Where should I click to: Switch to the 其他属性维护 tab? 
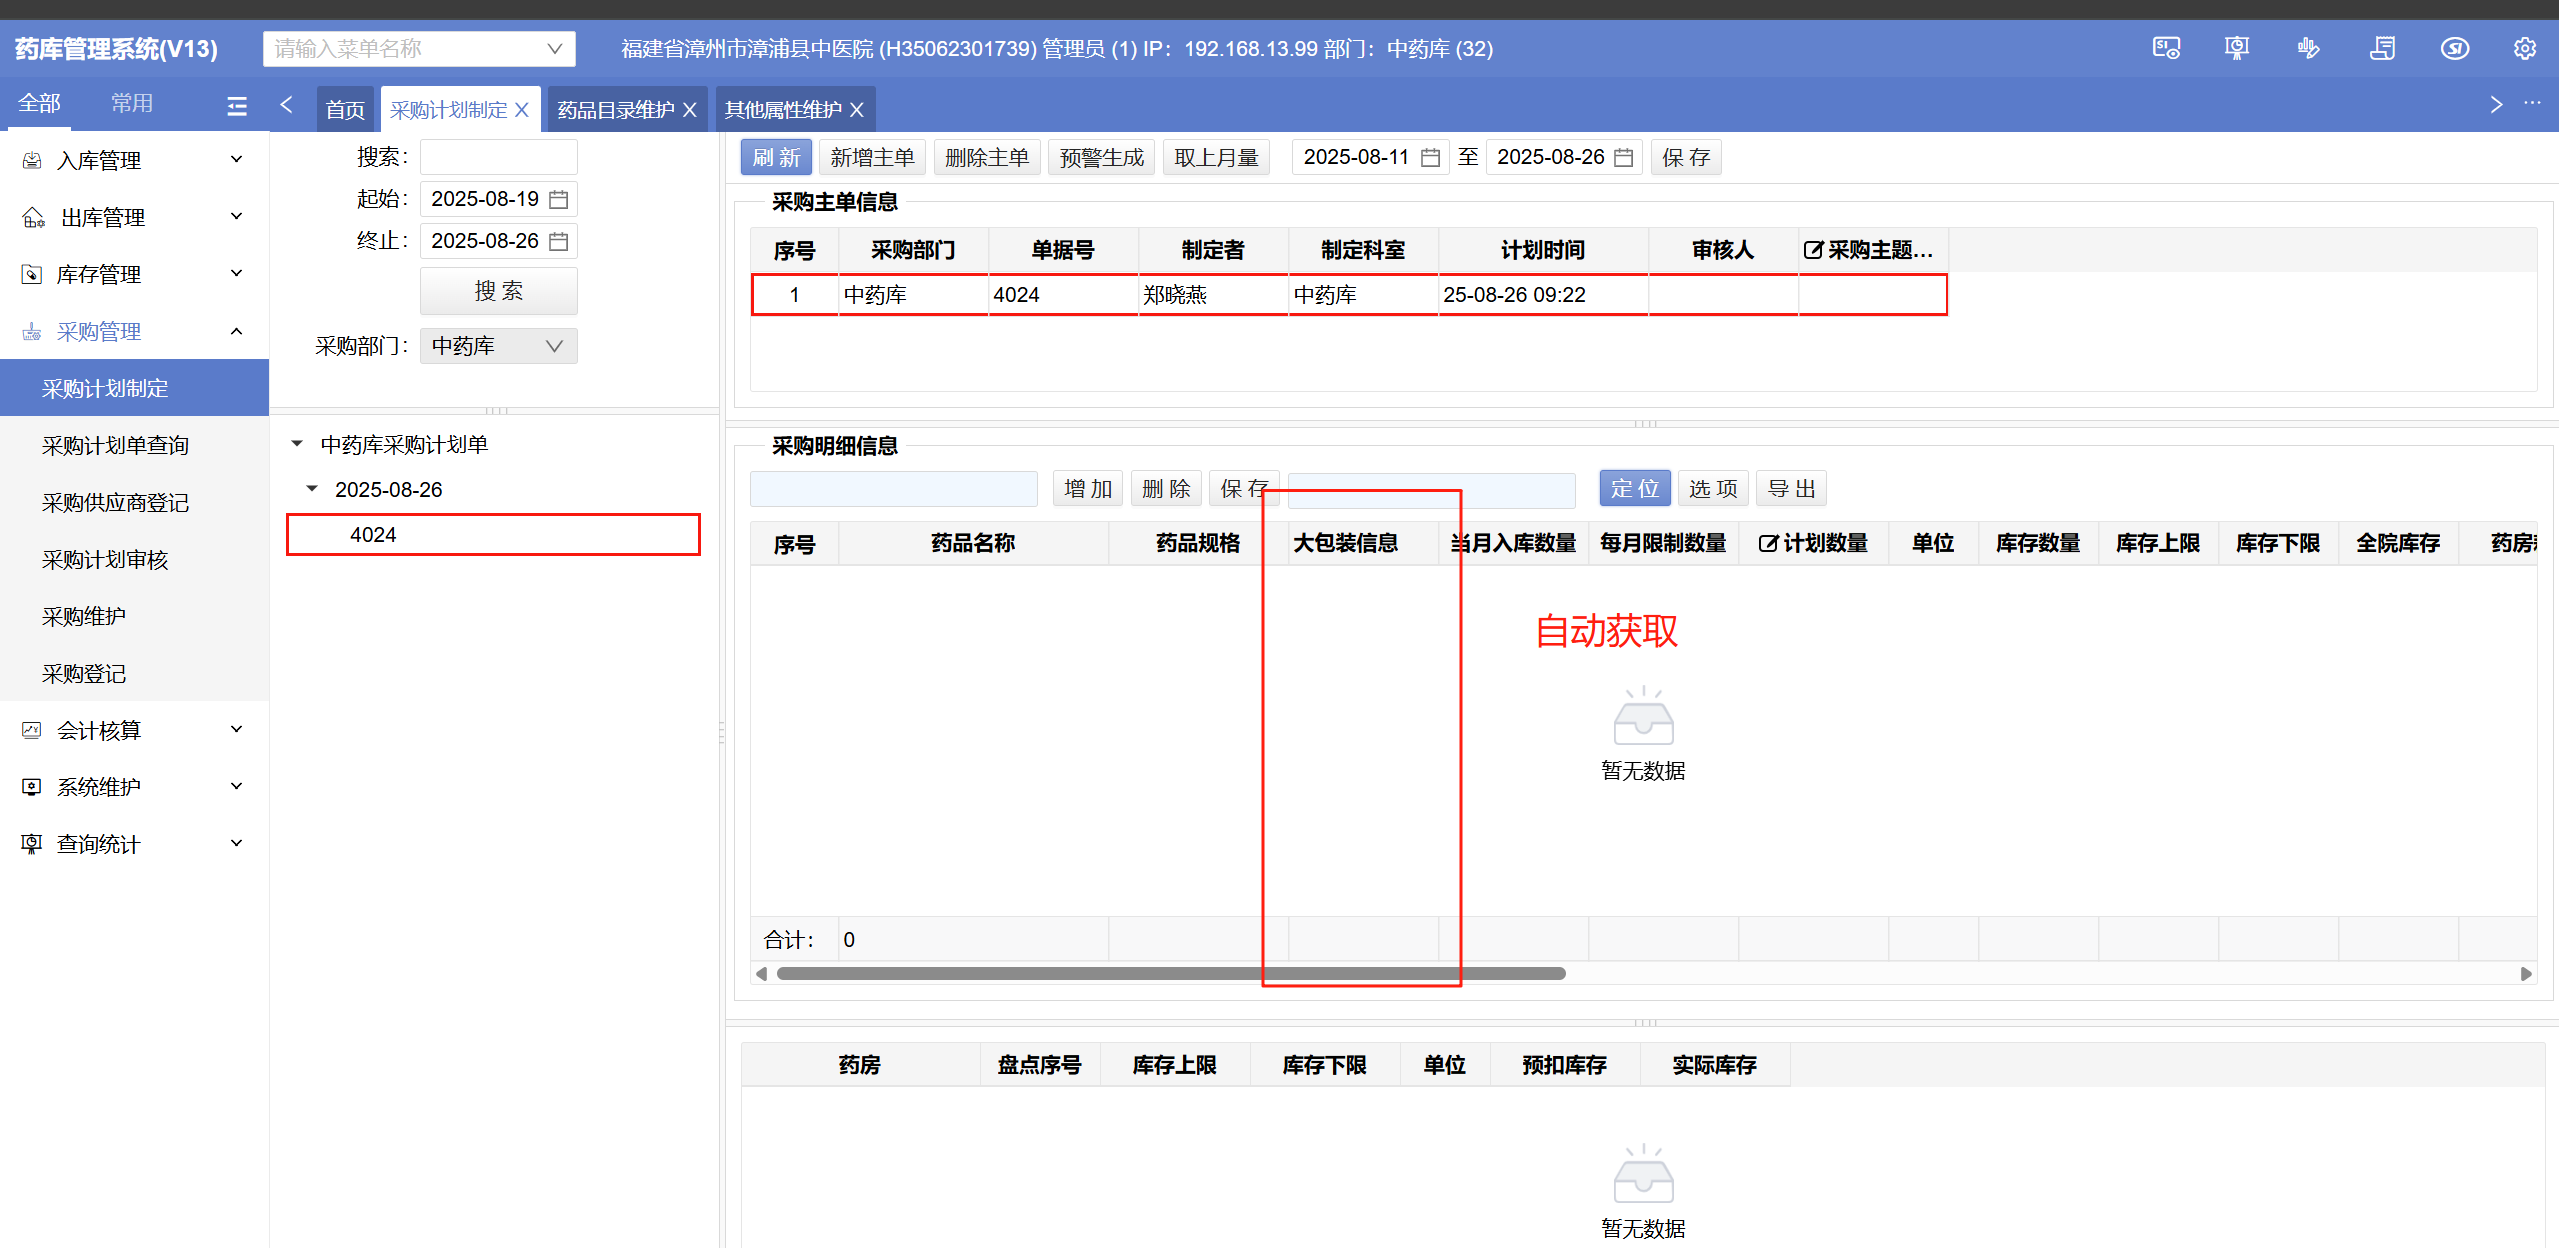(782, 110)
